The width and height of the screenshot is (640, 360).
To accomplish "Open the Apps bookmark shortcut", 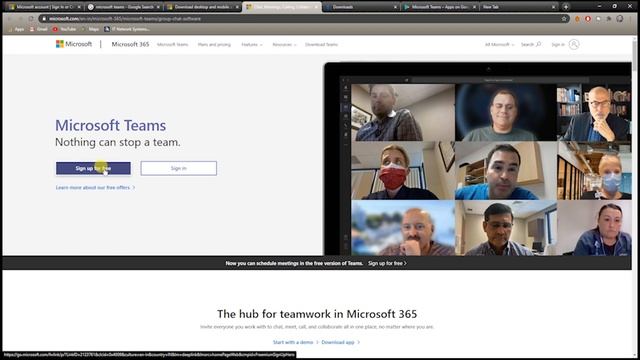I will tap(16, 29).
